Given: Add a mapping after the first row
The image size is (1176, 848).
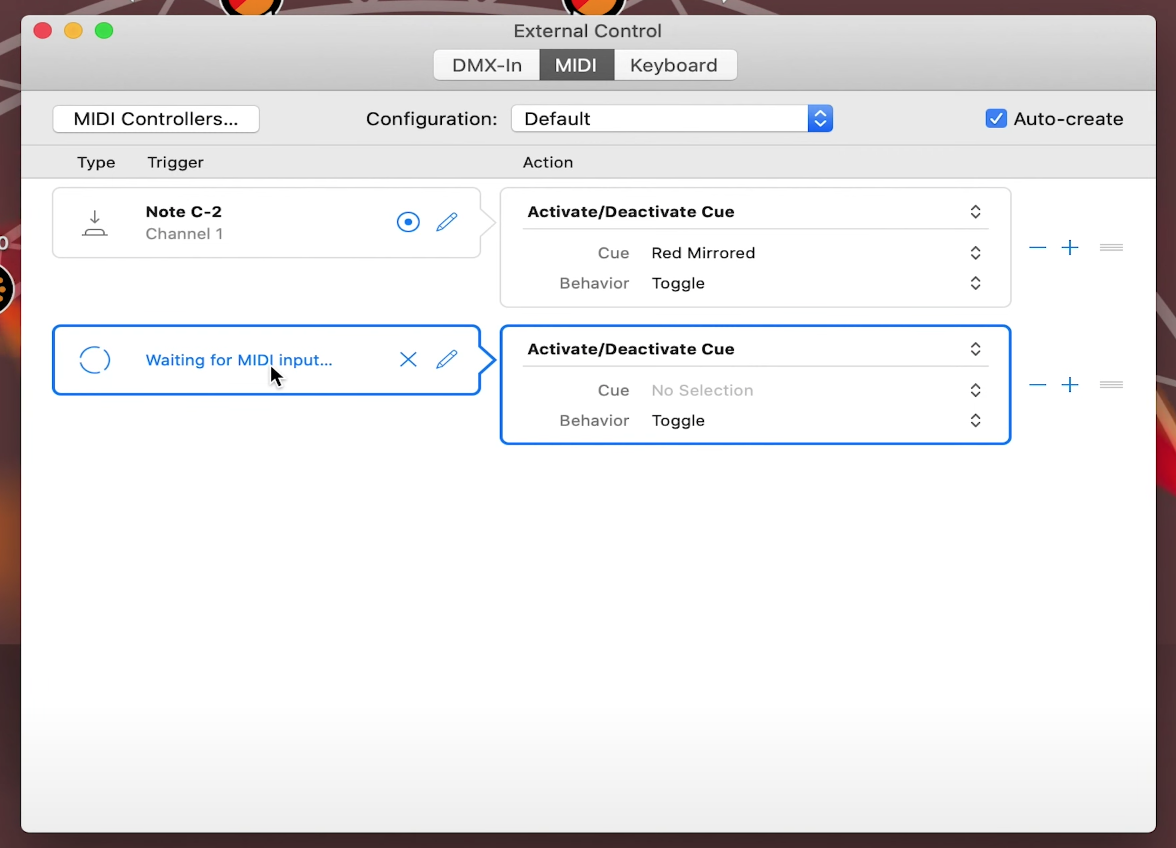Looking at the screenshot, I should pyautogui.click(x=1070, y=248).
